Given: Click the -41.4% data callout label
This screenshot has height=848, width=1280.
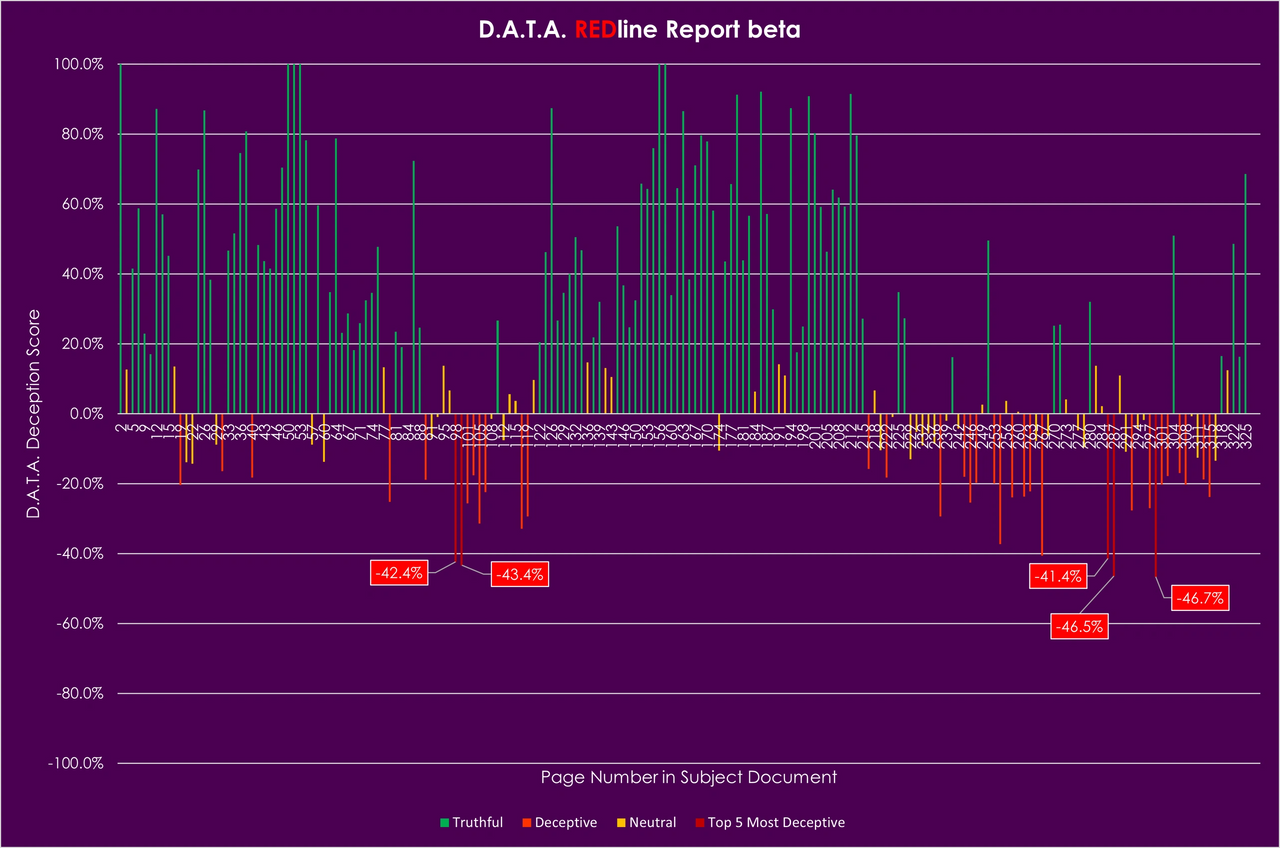Looking at the screenshot, I should (1058, 576).
